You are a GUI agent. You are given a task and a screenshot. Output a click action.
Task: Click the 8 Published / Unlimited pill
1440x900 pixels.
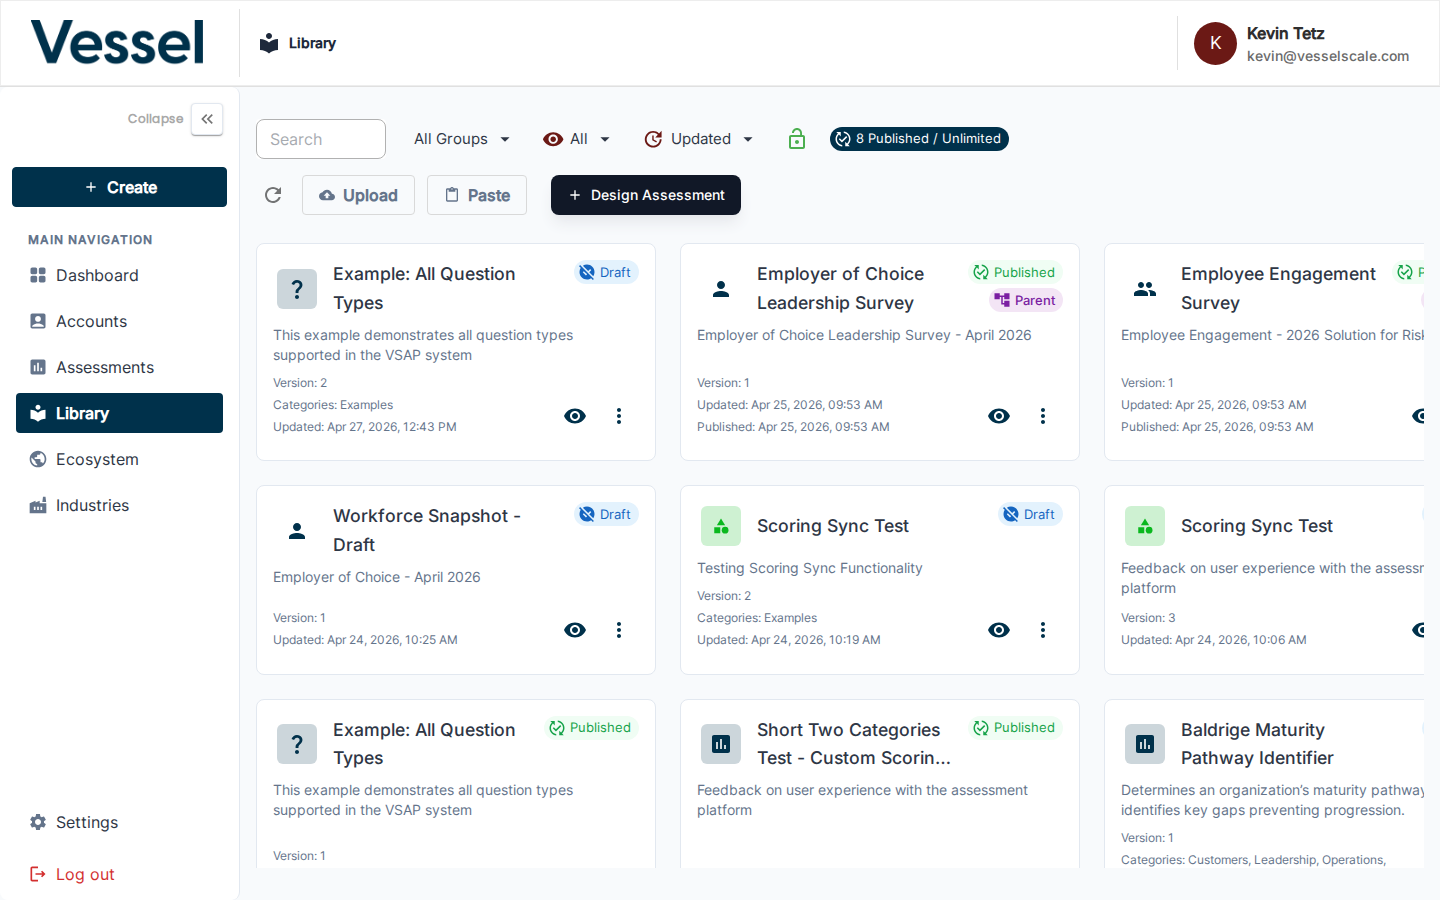coord(919,139)
